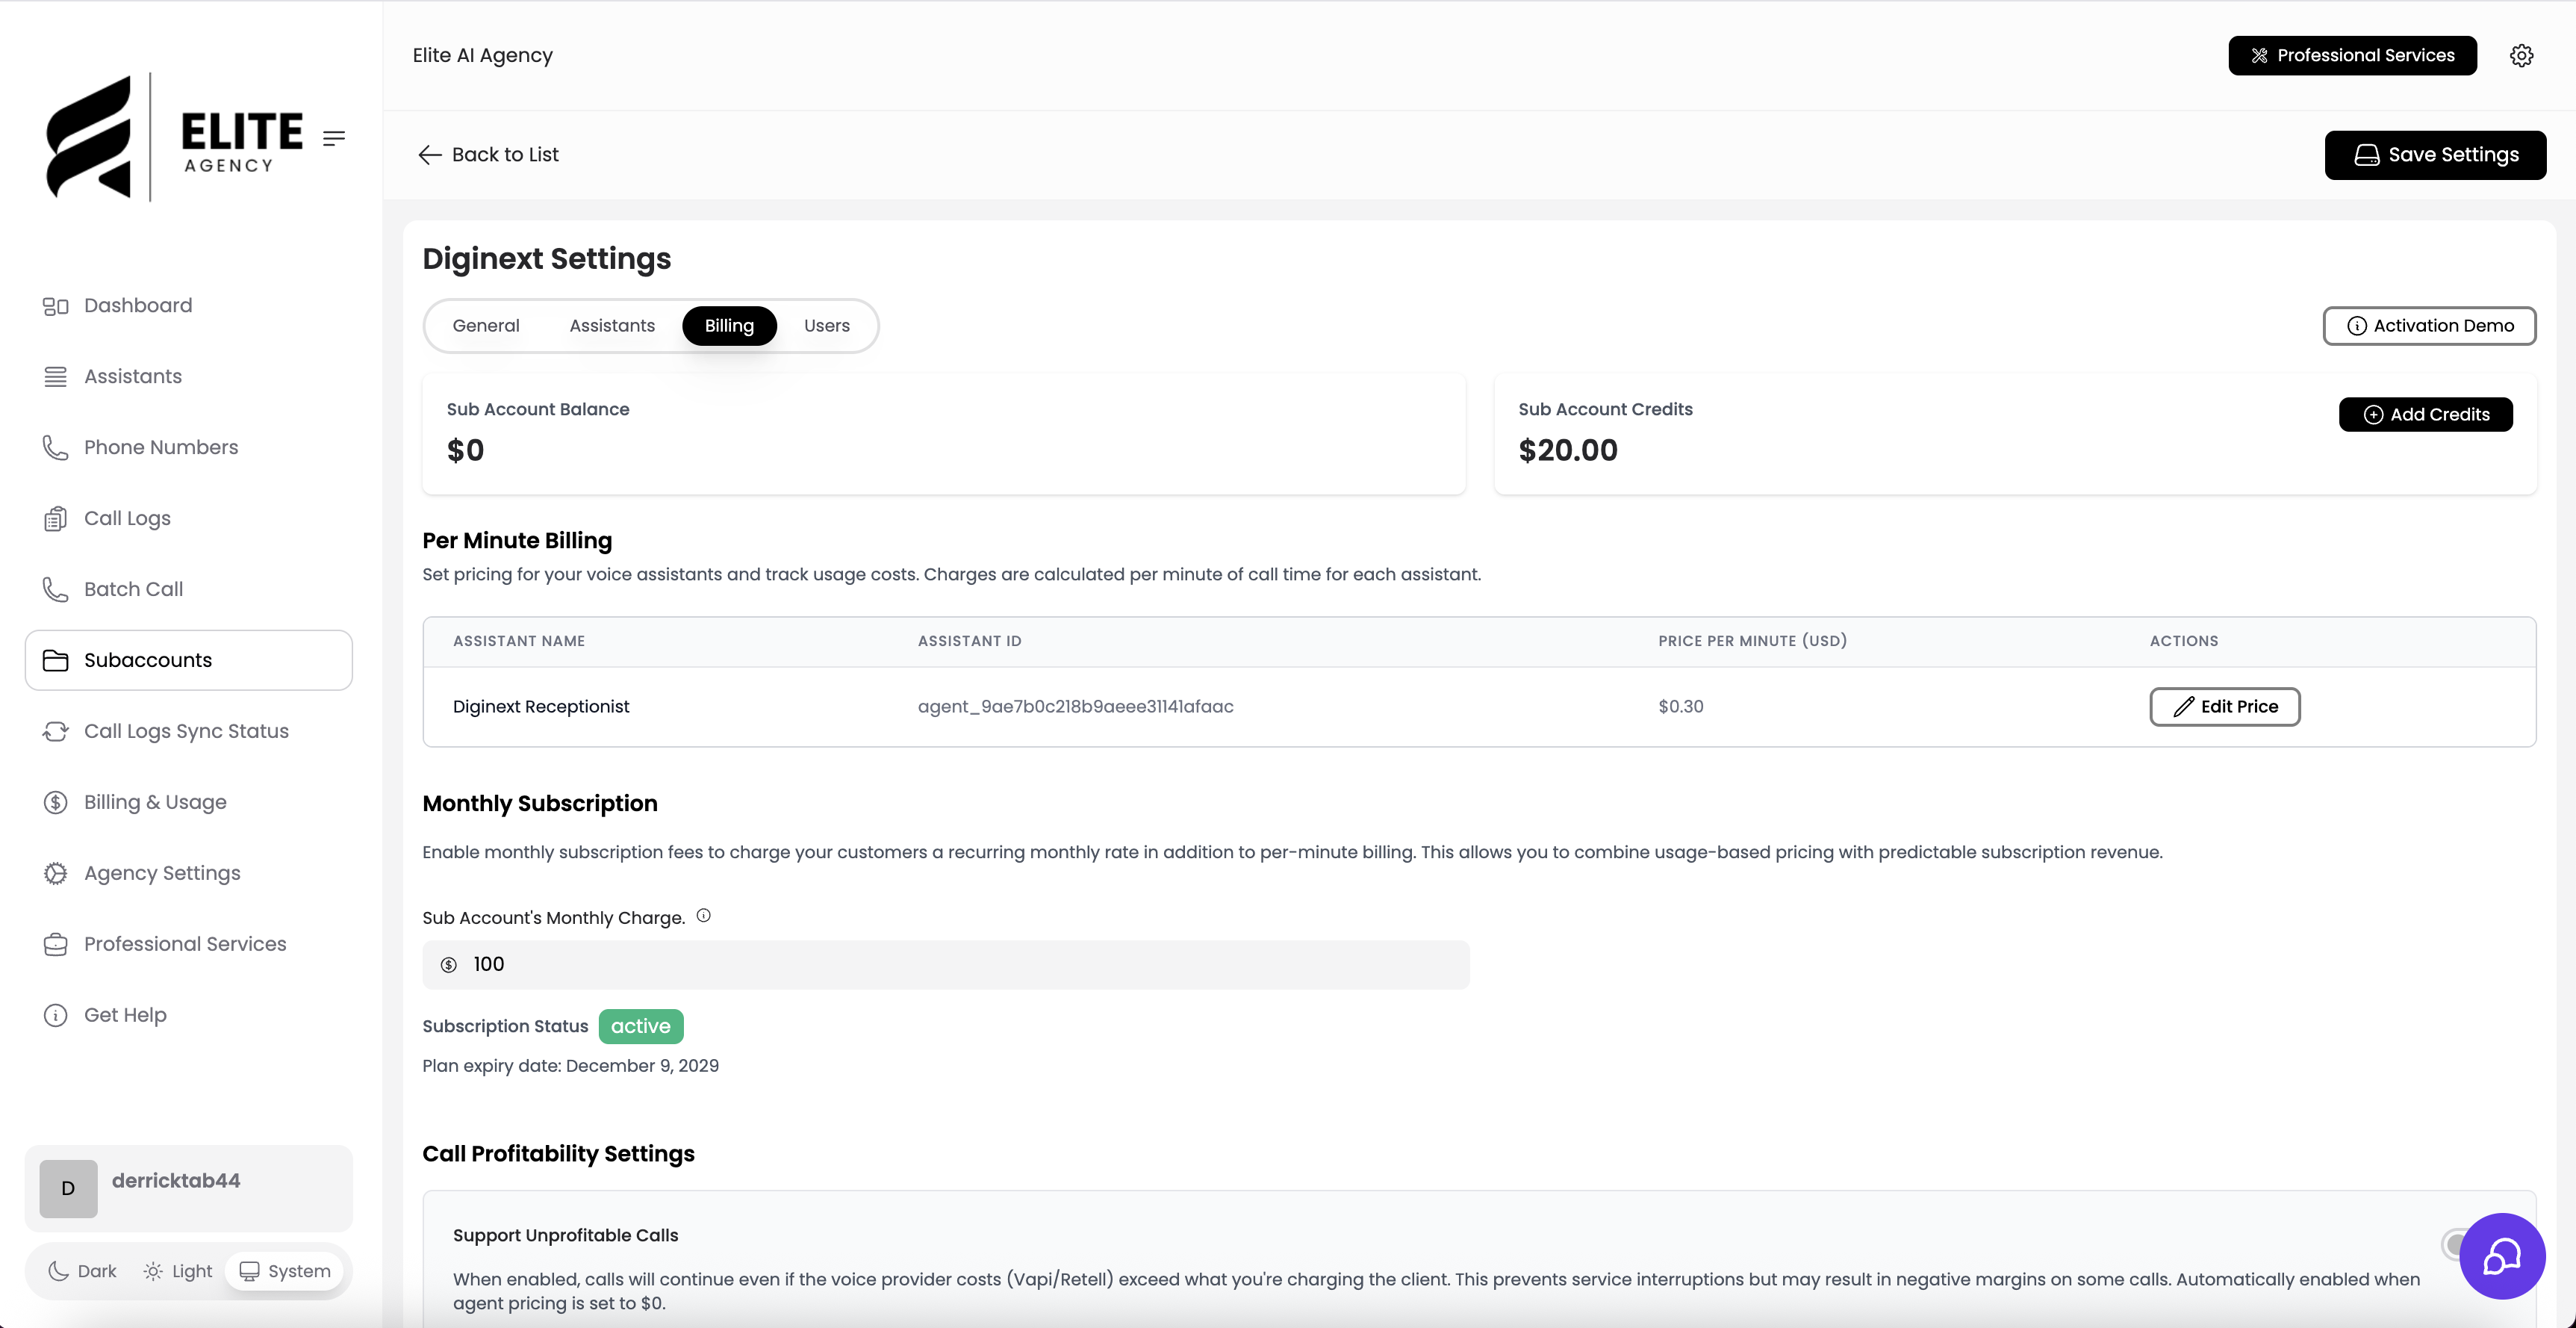Click Add Credits for the sub account
The height and width of the screenshot is (1328, 2576).
coord(2425,414)
